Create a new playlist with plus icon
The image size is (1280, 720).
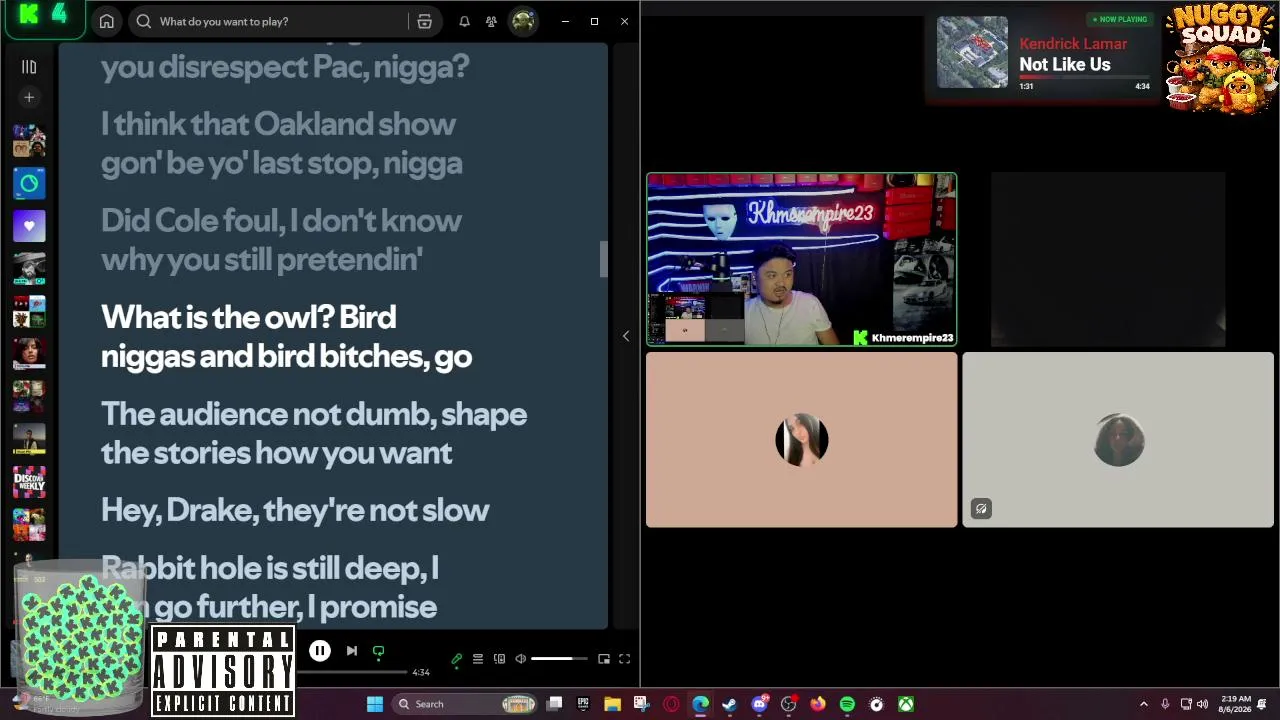pyautogui.click(x=29, y=97)
